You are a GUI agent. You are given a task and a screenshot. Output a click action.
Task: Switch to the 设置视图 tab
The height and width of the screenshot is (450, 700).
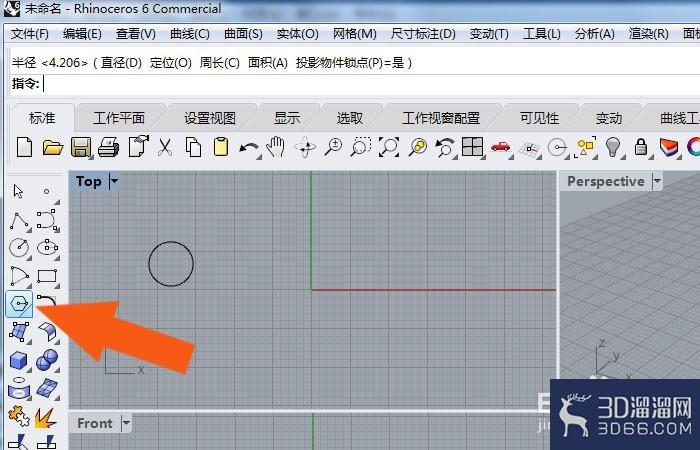tap(210, 118)
